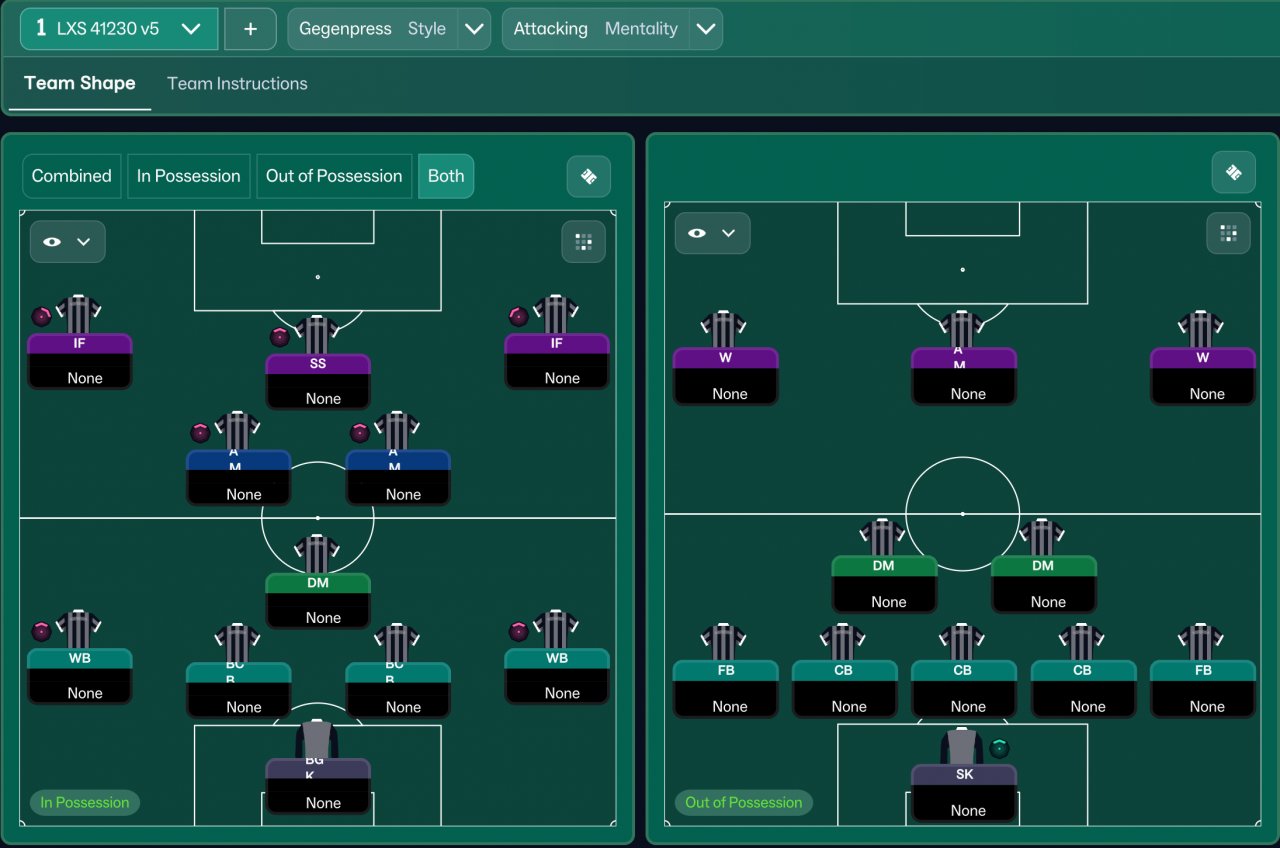Expand the Attacking Mentality dropdown
The image size is (1280, 848).
point(706,29)
